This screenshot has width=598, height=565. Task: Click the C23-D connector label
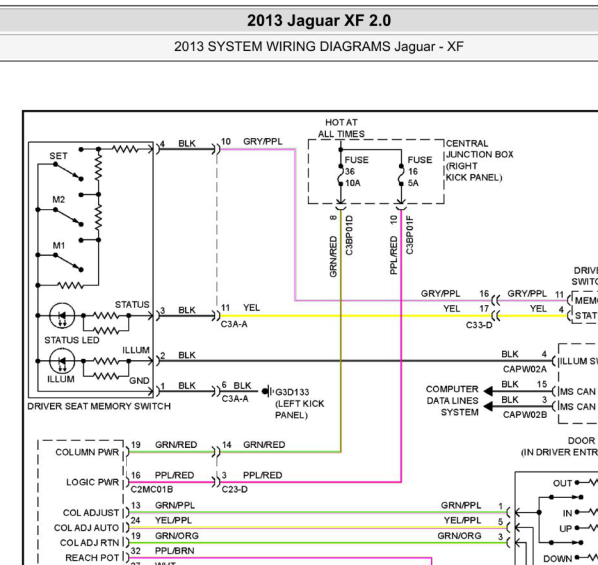(x=235, y=489)
